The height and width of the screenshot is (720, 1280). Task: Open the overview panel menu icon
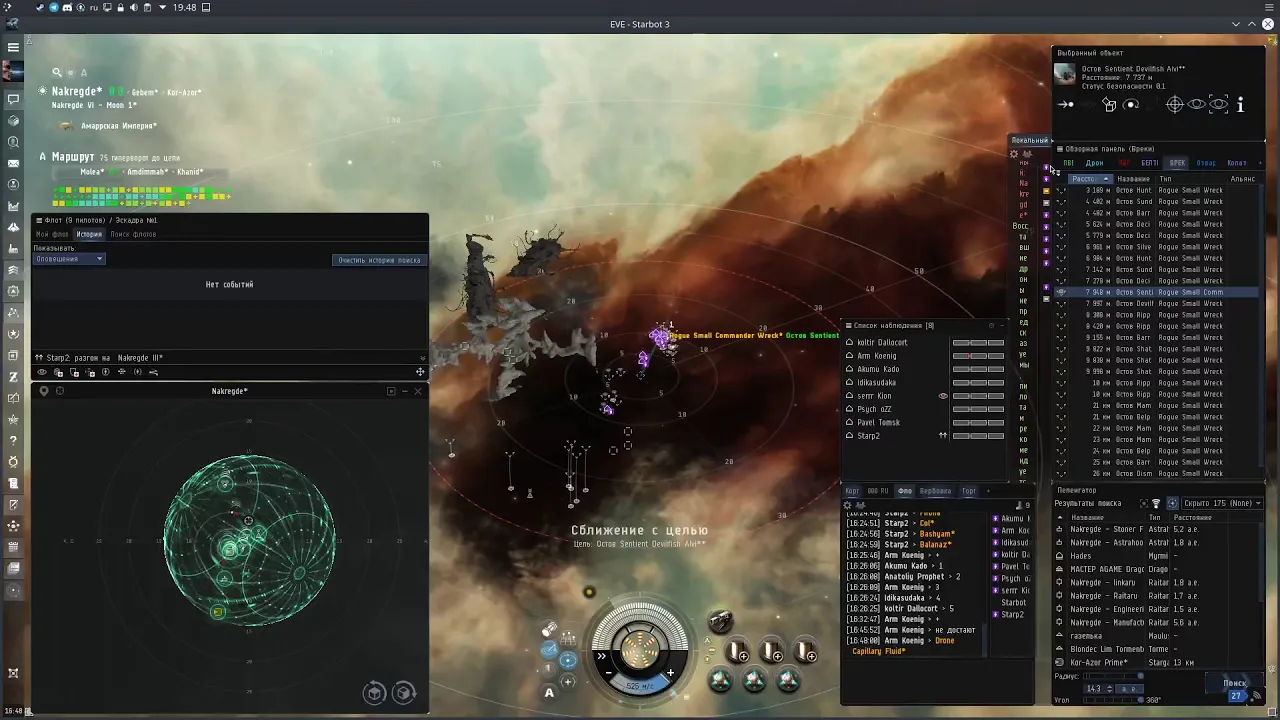pos(1060,149)
